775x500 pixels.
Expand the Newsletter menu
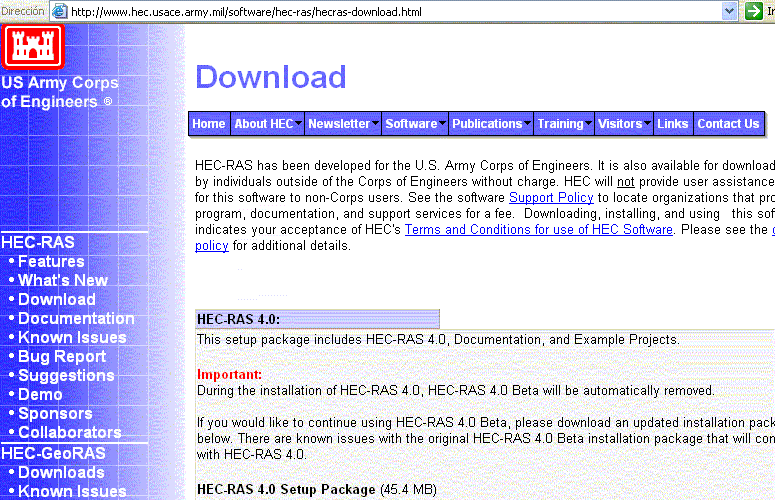[x=343, y=124]
